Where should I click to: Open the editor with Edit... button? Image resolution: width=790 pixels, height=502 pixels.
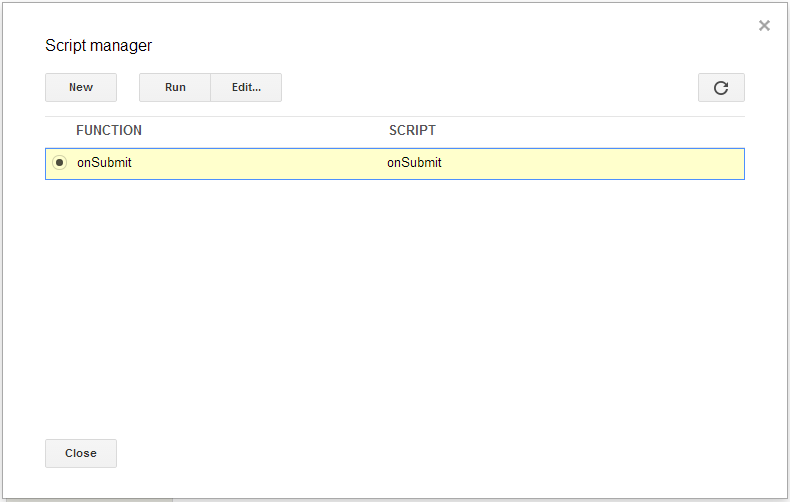pos(246,88)
